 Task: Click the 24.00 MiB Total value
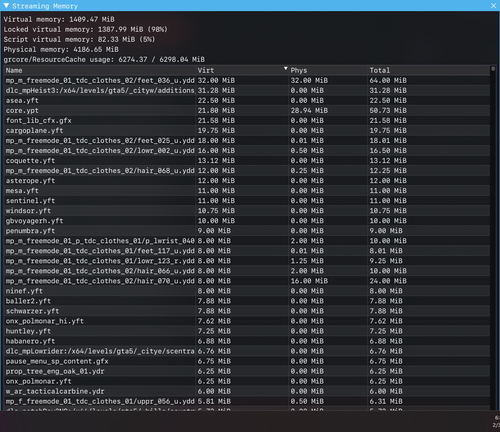click(x=388, y=281)
